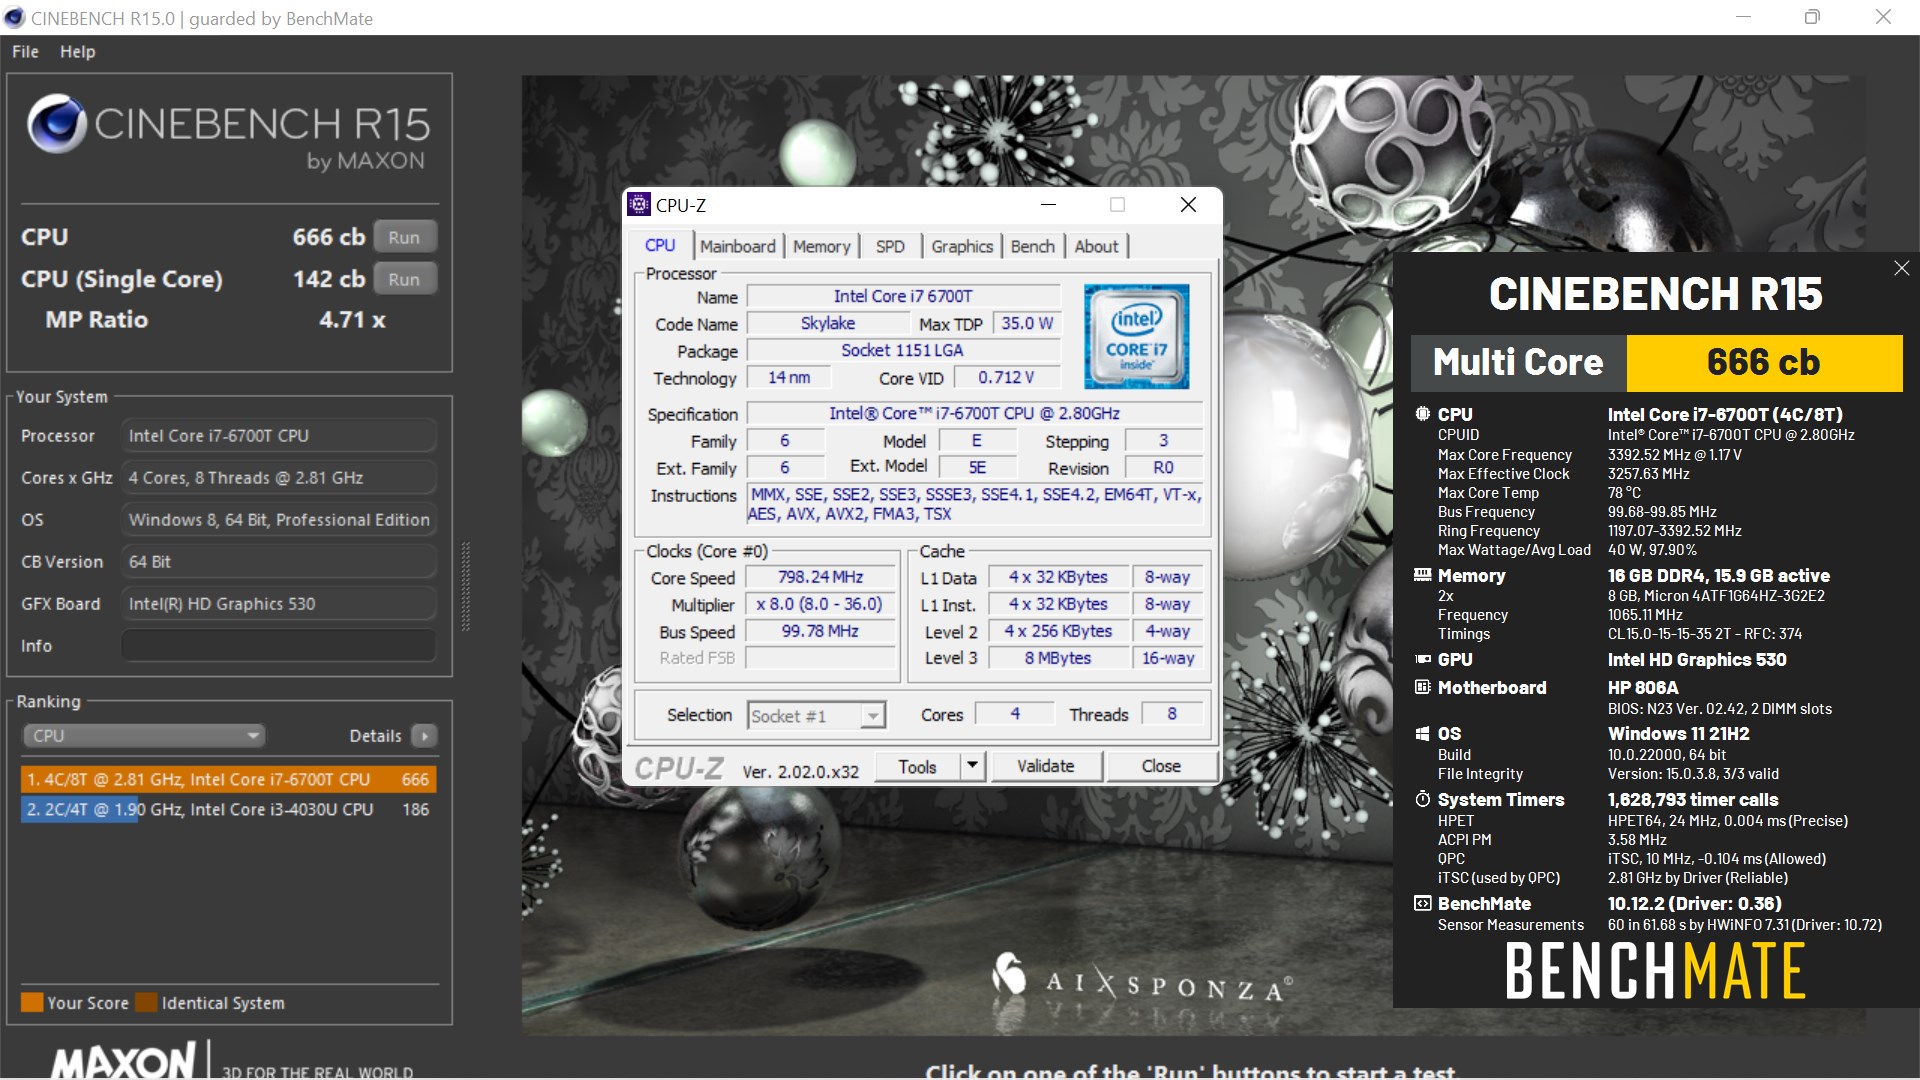Screen dimensions: 1920x1080
Task: Click the CB Version 64 Bit field
Action: [278, 562]
